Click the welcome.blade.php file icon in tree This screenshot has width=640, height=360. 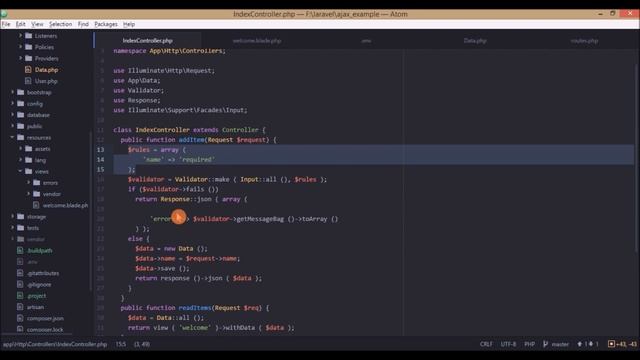pyautogui.click(x=36, y=205)
